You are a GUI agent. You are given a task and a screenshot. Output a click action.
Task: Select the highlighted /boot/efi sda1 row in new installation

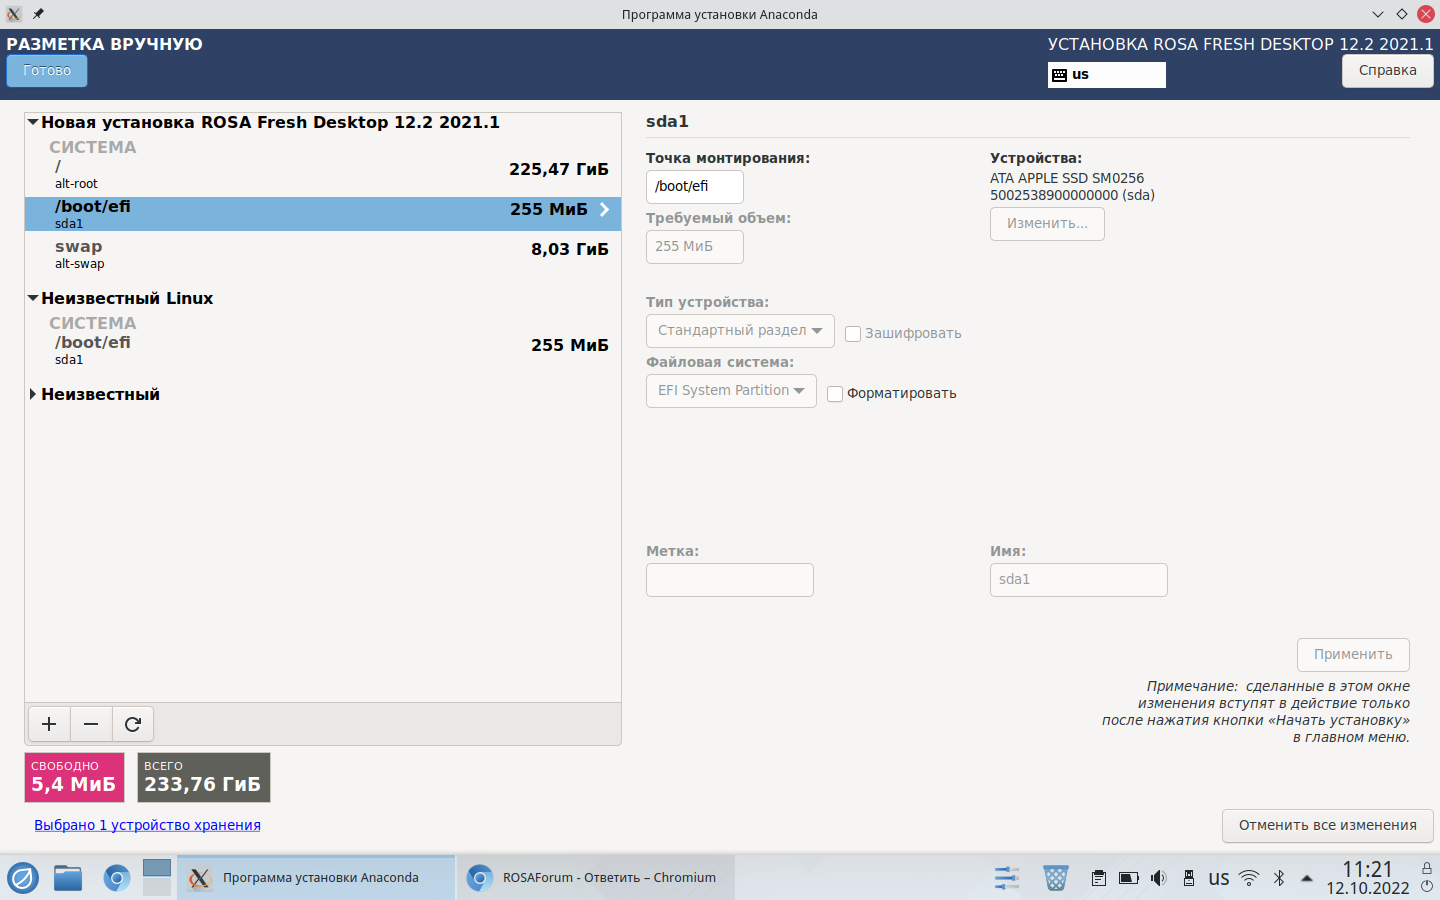click(323, 214)
